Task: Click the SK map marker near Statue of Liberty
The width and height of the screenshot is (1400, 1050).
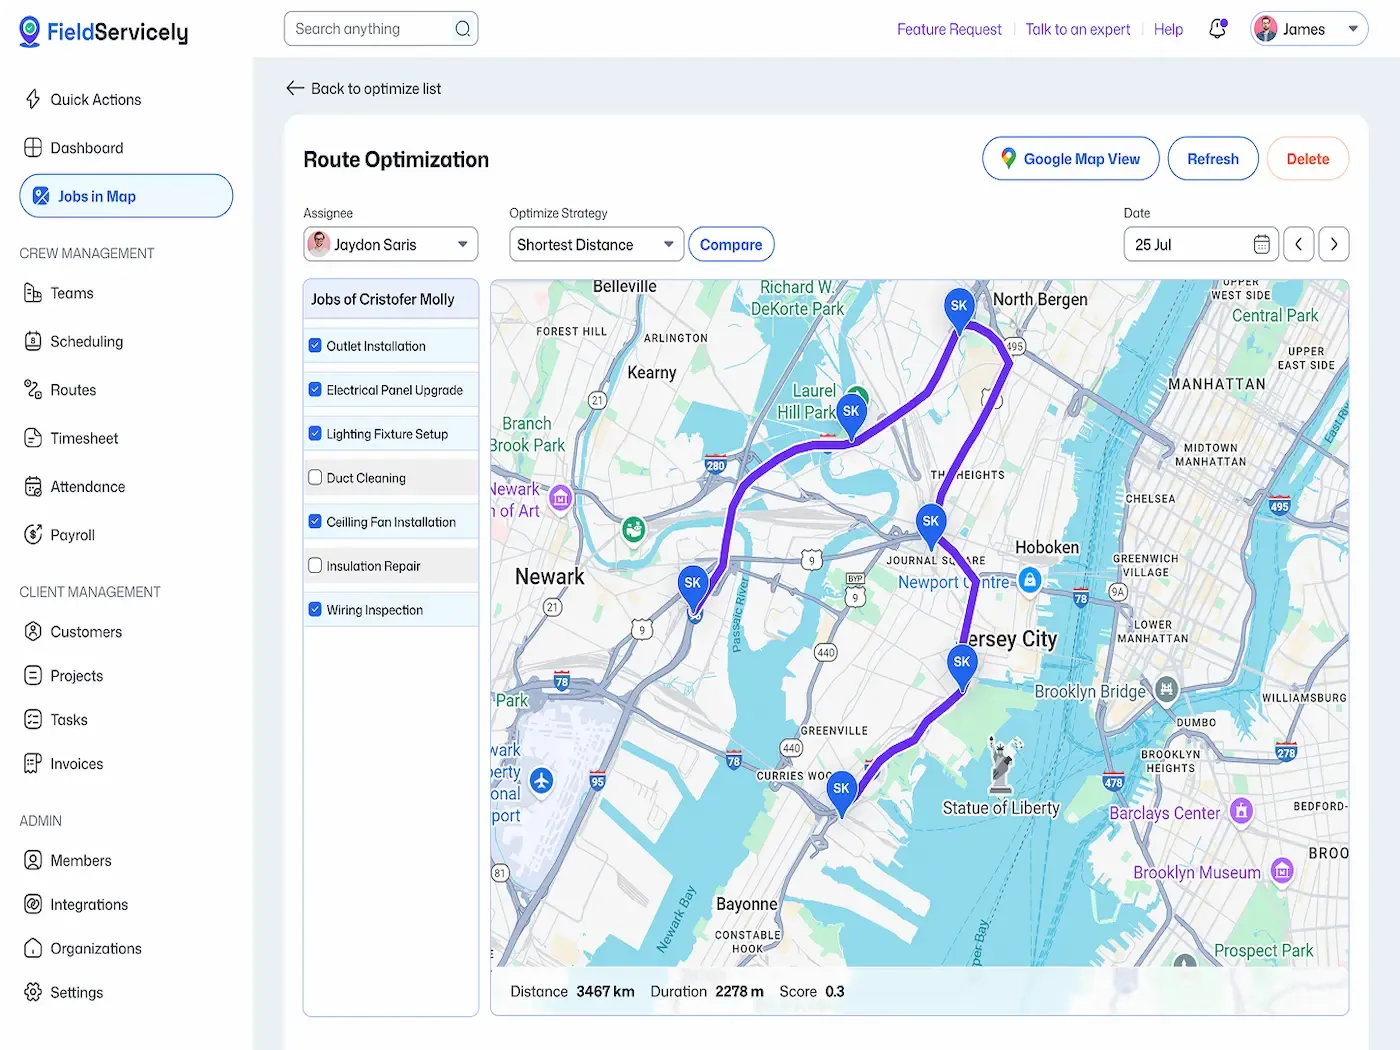Action: [x=842, y=790]
